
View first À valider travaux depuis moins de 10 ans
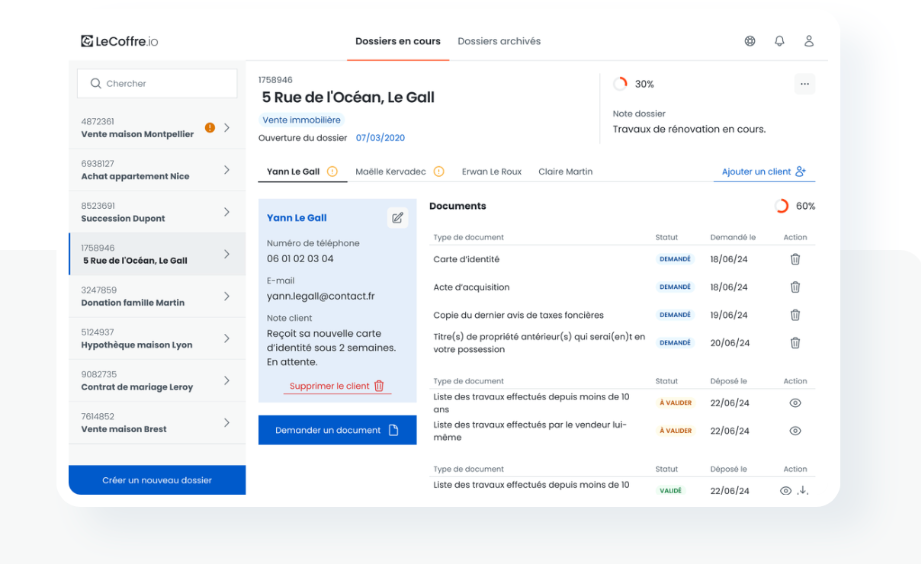pyautogui.click(x=795, y=403)
